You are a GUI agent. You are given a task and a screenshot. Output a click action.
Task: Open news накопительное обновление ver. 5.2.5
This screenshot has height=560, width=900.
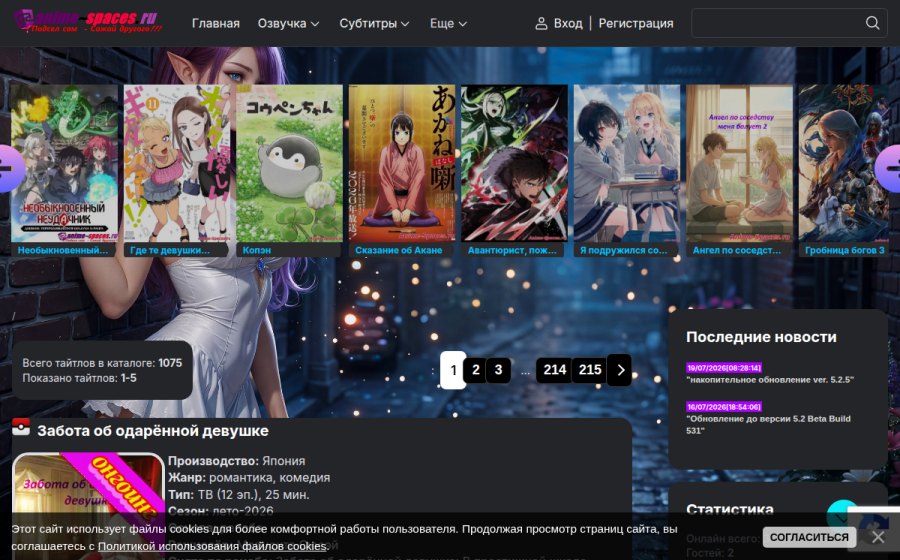770,380
